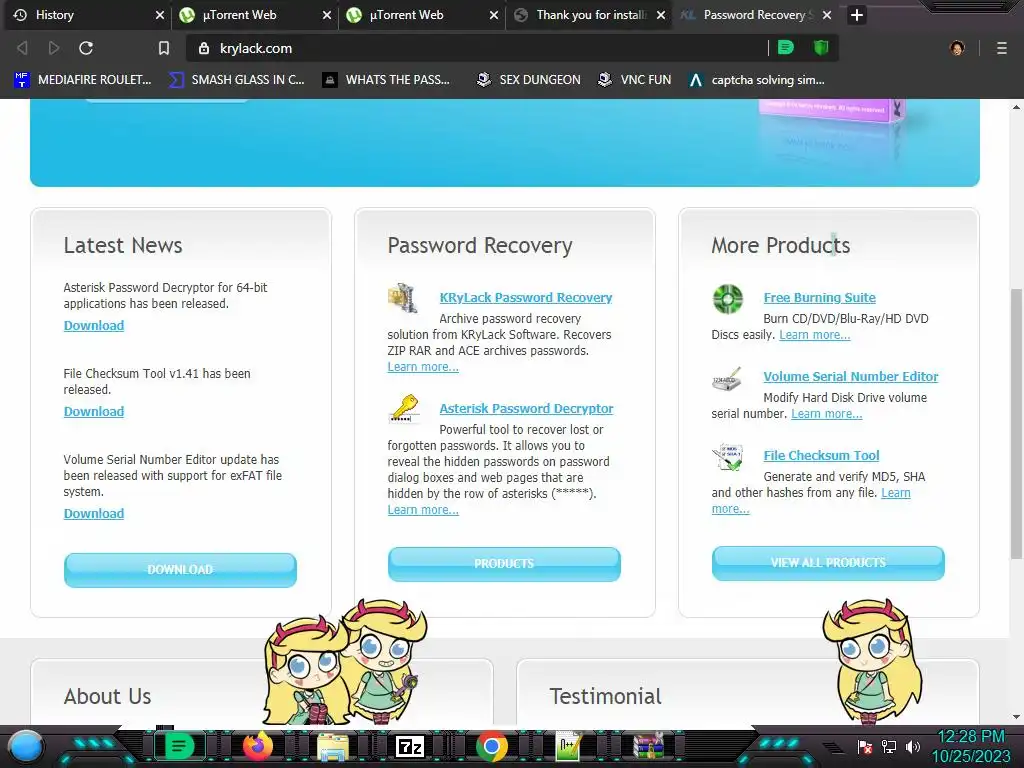The image size is (1024, 768).
Task: Go forward with the browser forward arrow
Action: [54, 48]
